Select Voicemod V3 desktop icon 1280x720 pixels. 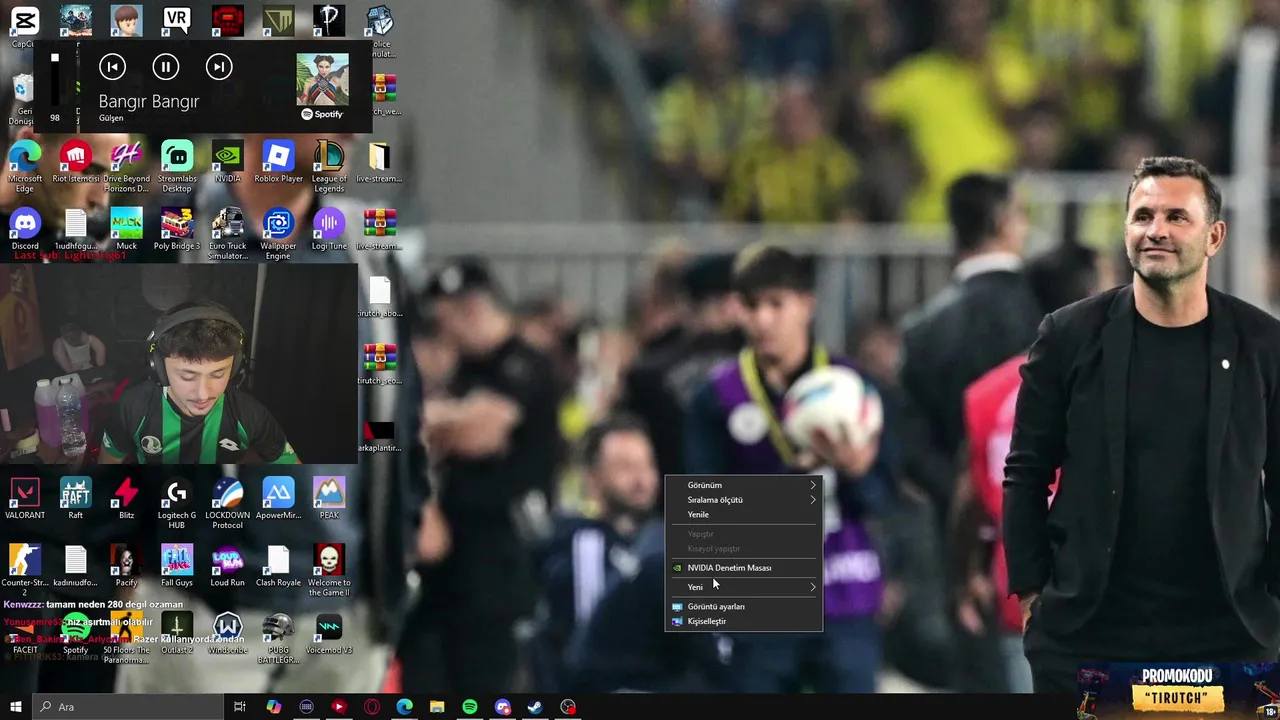coord(329,634)
